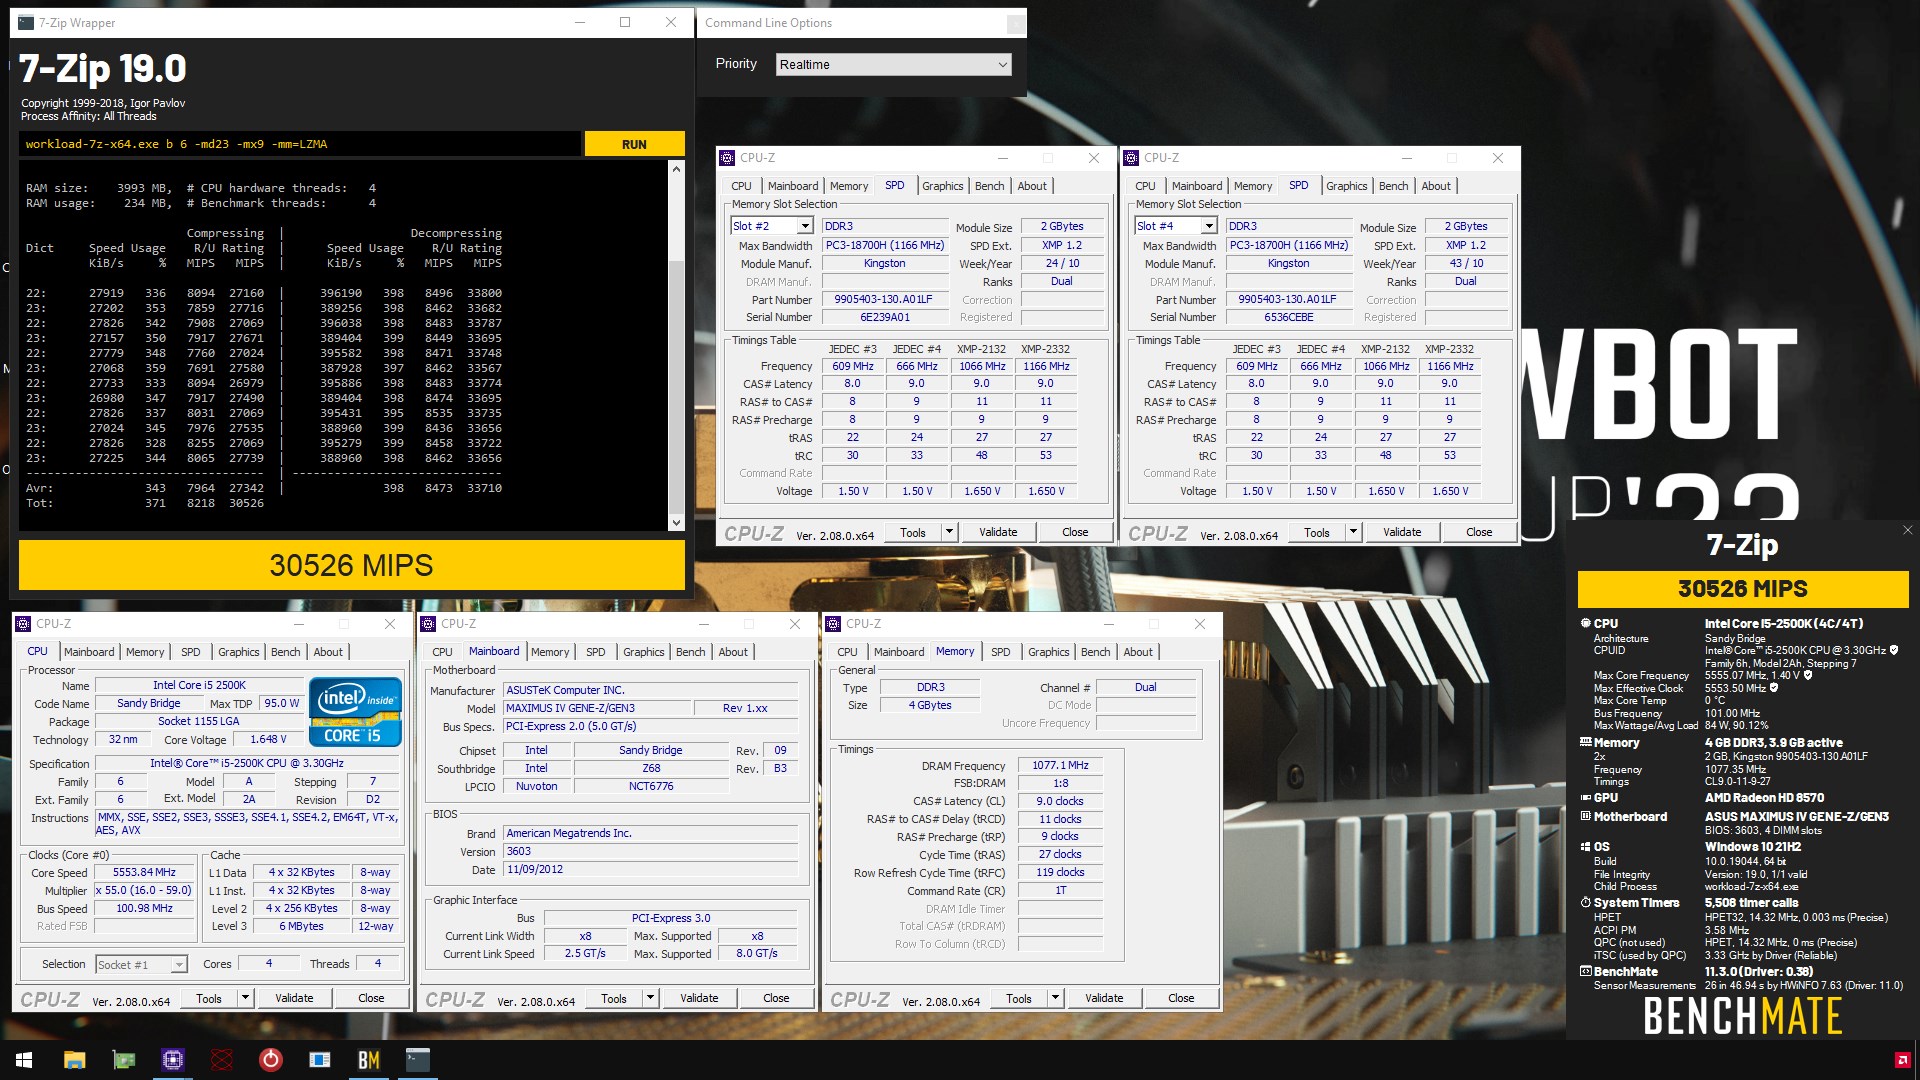Click the 30526 MIPS banner in 7-Zip Wrapper
Viewport: 1920px width, 1080px height.
click(351, 565)
